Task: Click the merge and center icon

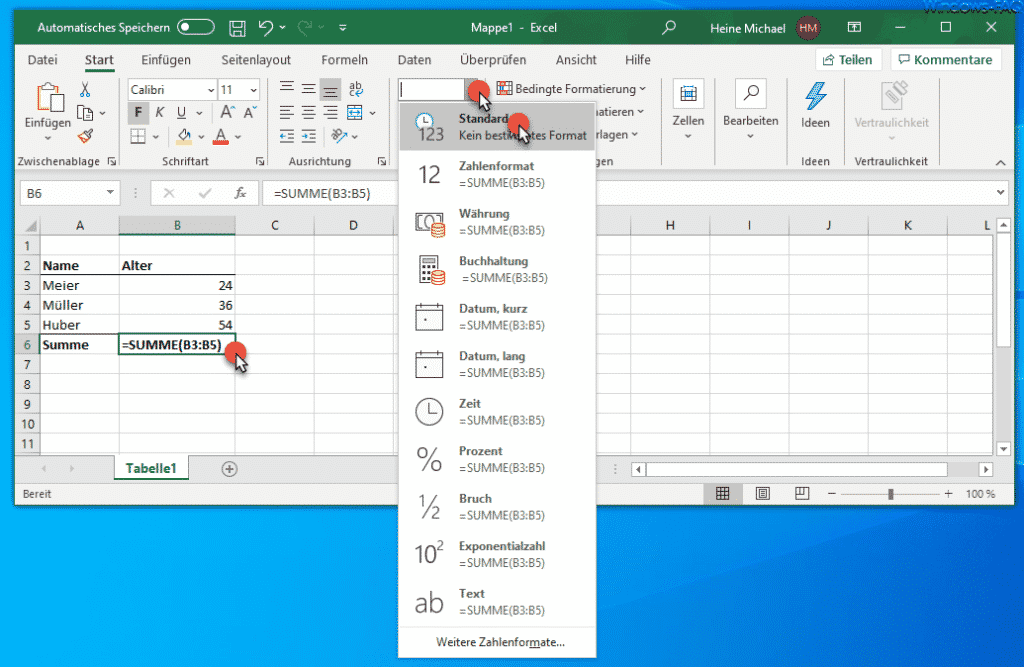Action: [355, 112]
